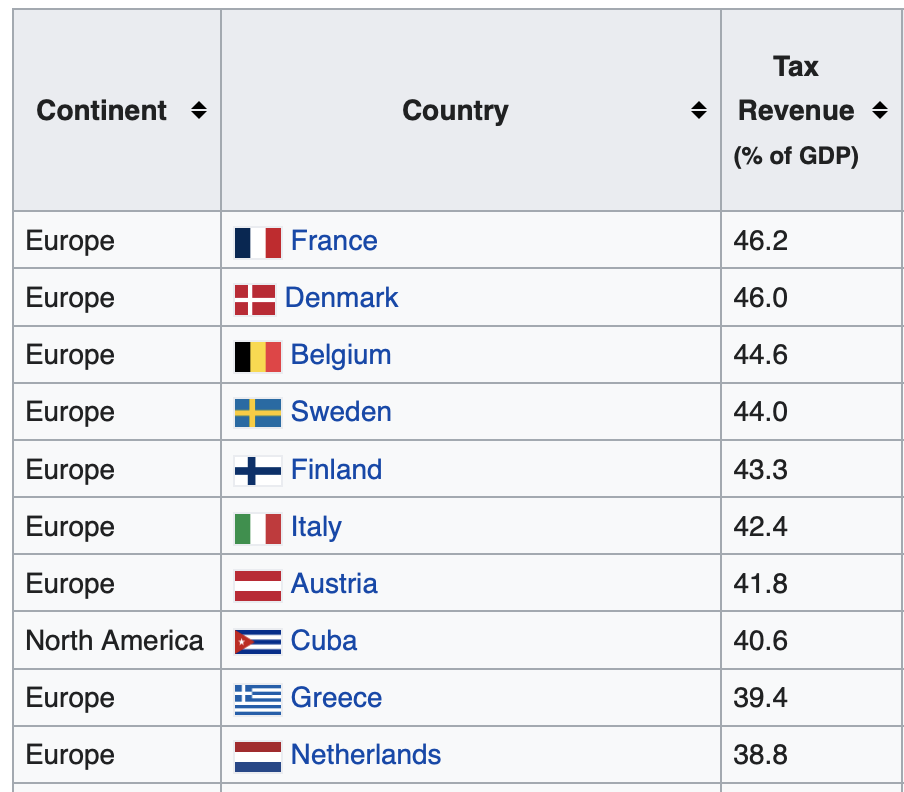Click the Belgium flag icon
The image size is (904, 792).
pyautogui.click(x=258, y=356)
